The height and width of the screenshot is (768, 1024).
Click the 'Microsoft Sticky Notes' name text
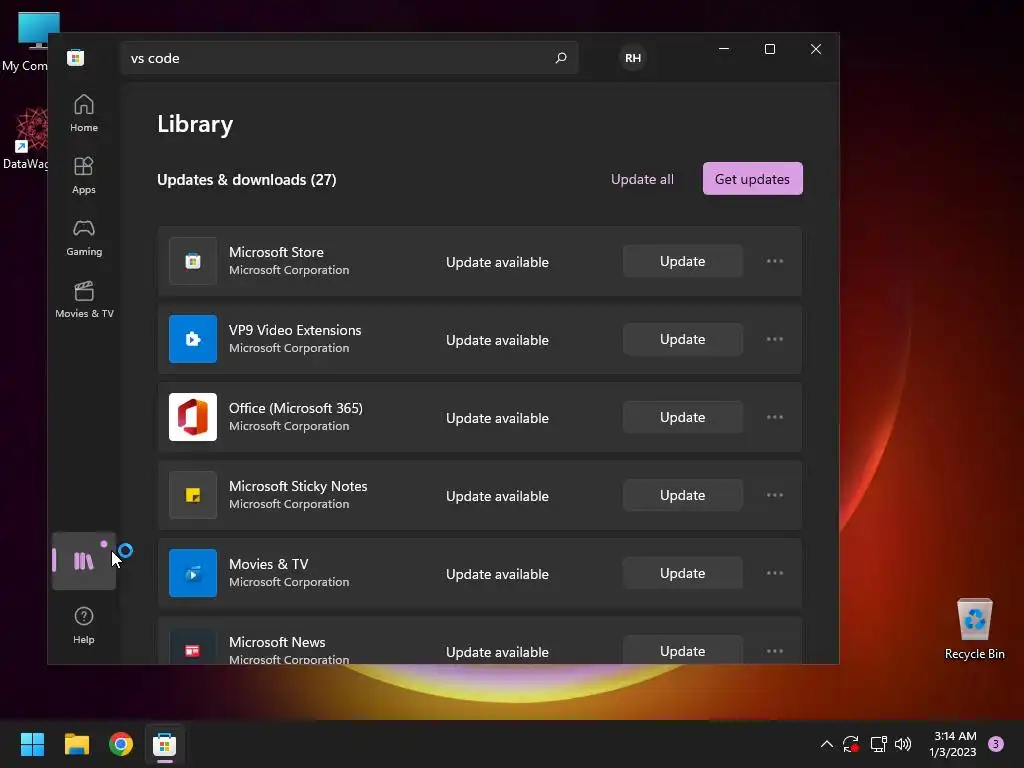[x=298, y=486]
